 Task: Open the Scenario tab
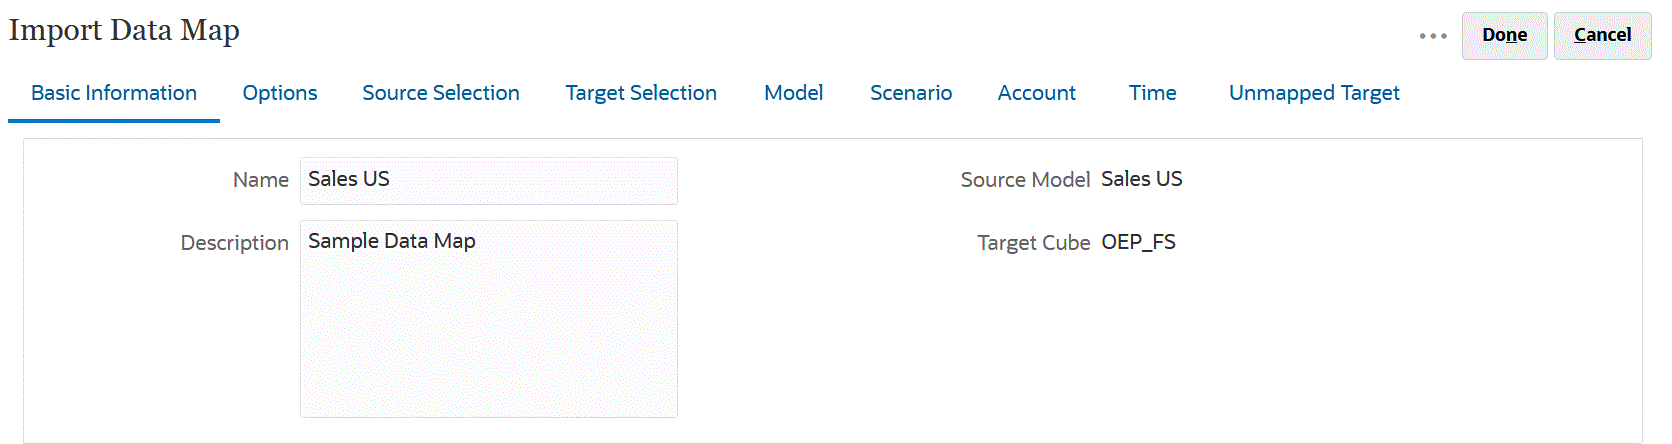(x=911, y=93)
